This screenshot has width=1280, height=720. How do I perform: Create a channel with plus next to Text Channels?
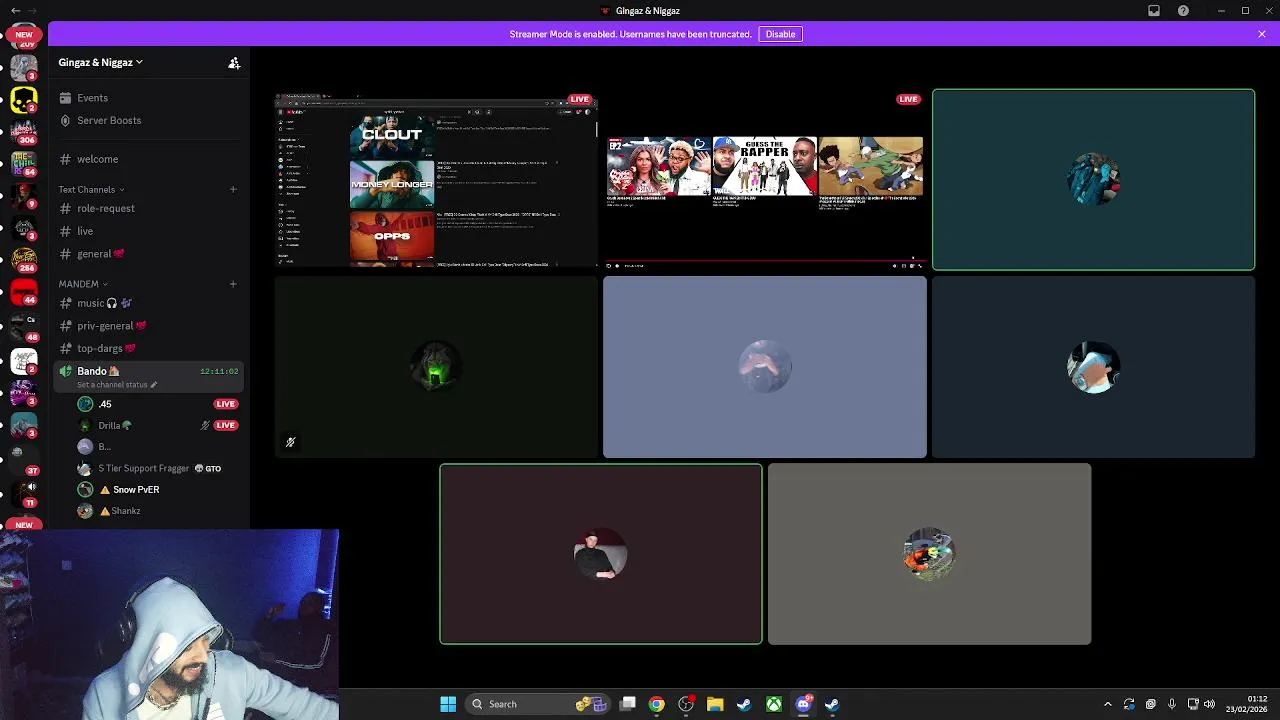coord(233,189)
